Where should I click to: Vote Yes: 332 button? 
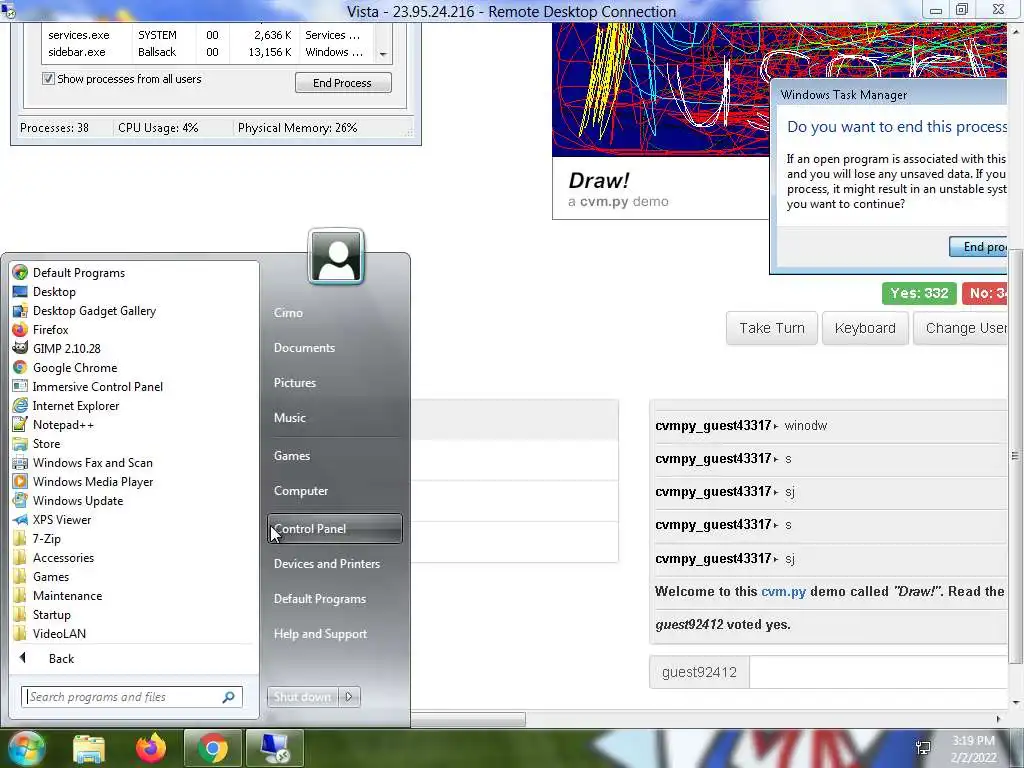919,293
